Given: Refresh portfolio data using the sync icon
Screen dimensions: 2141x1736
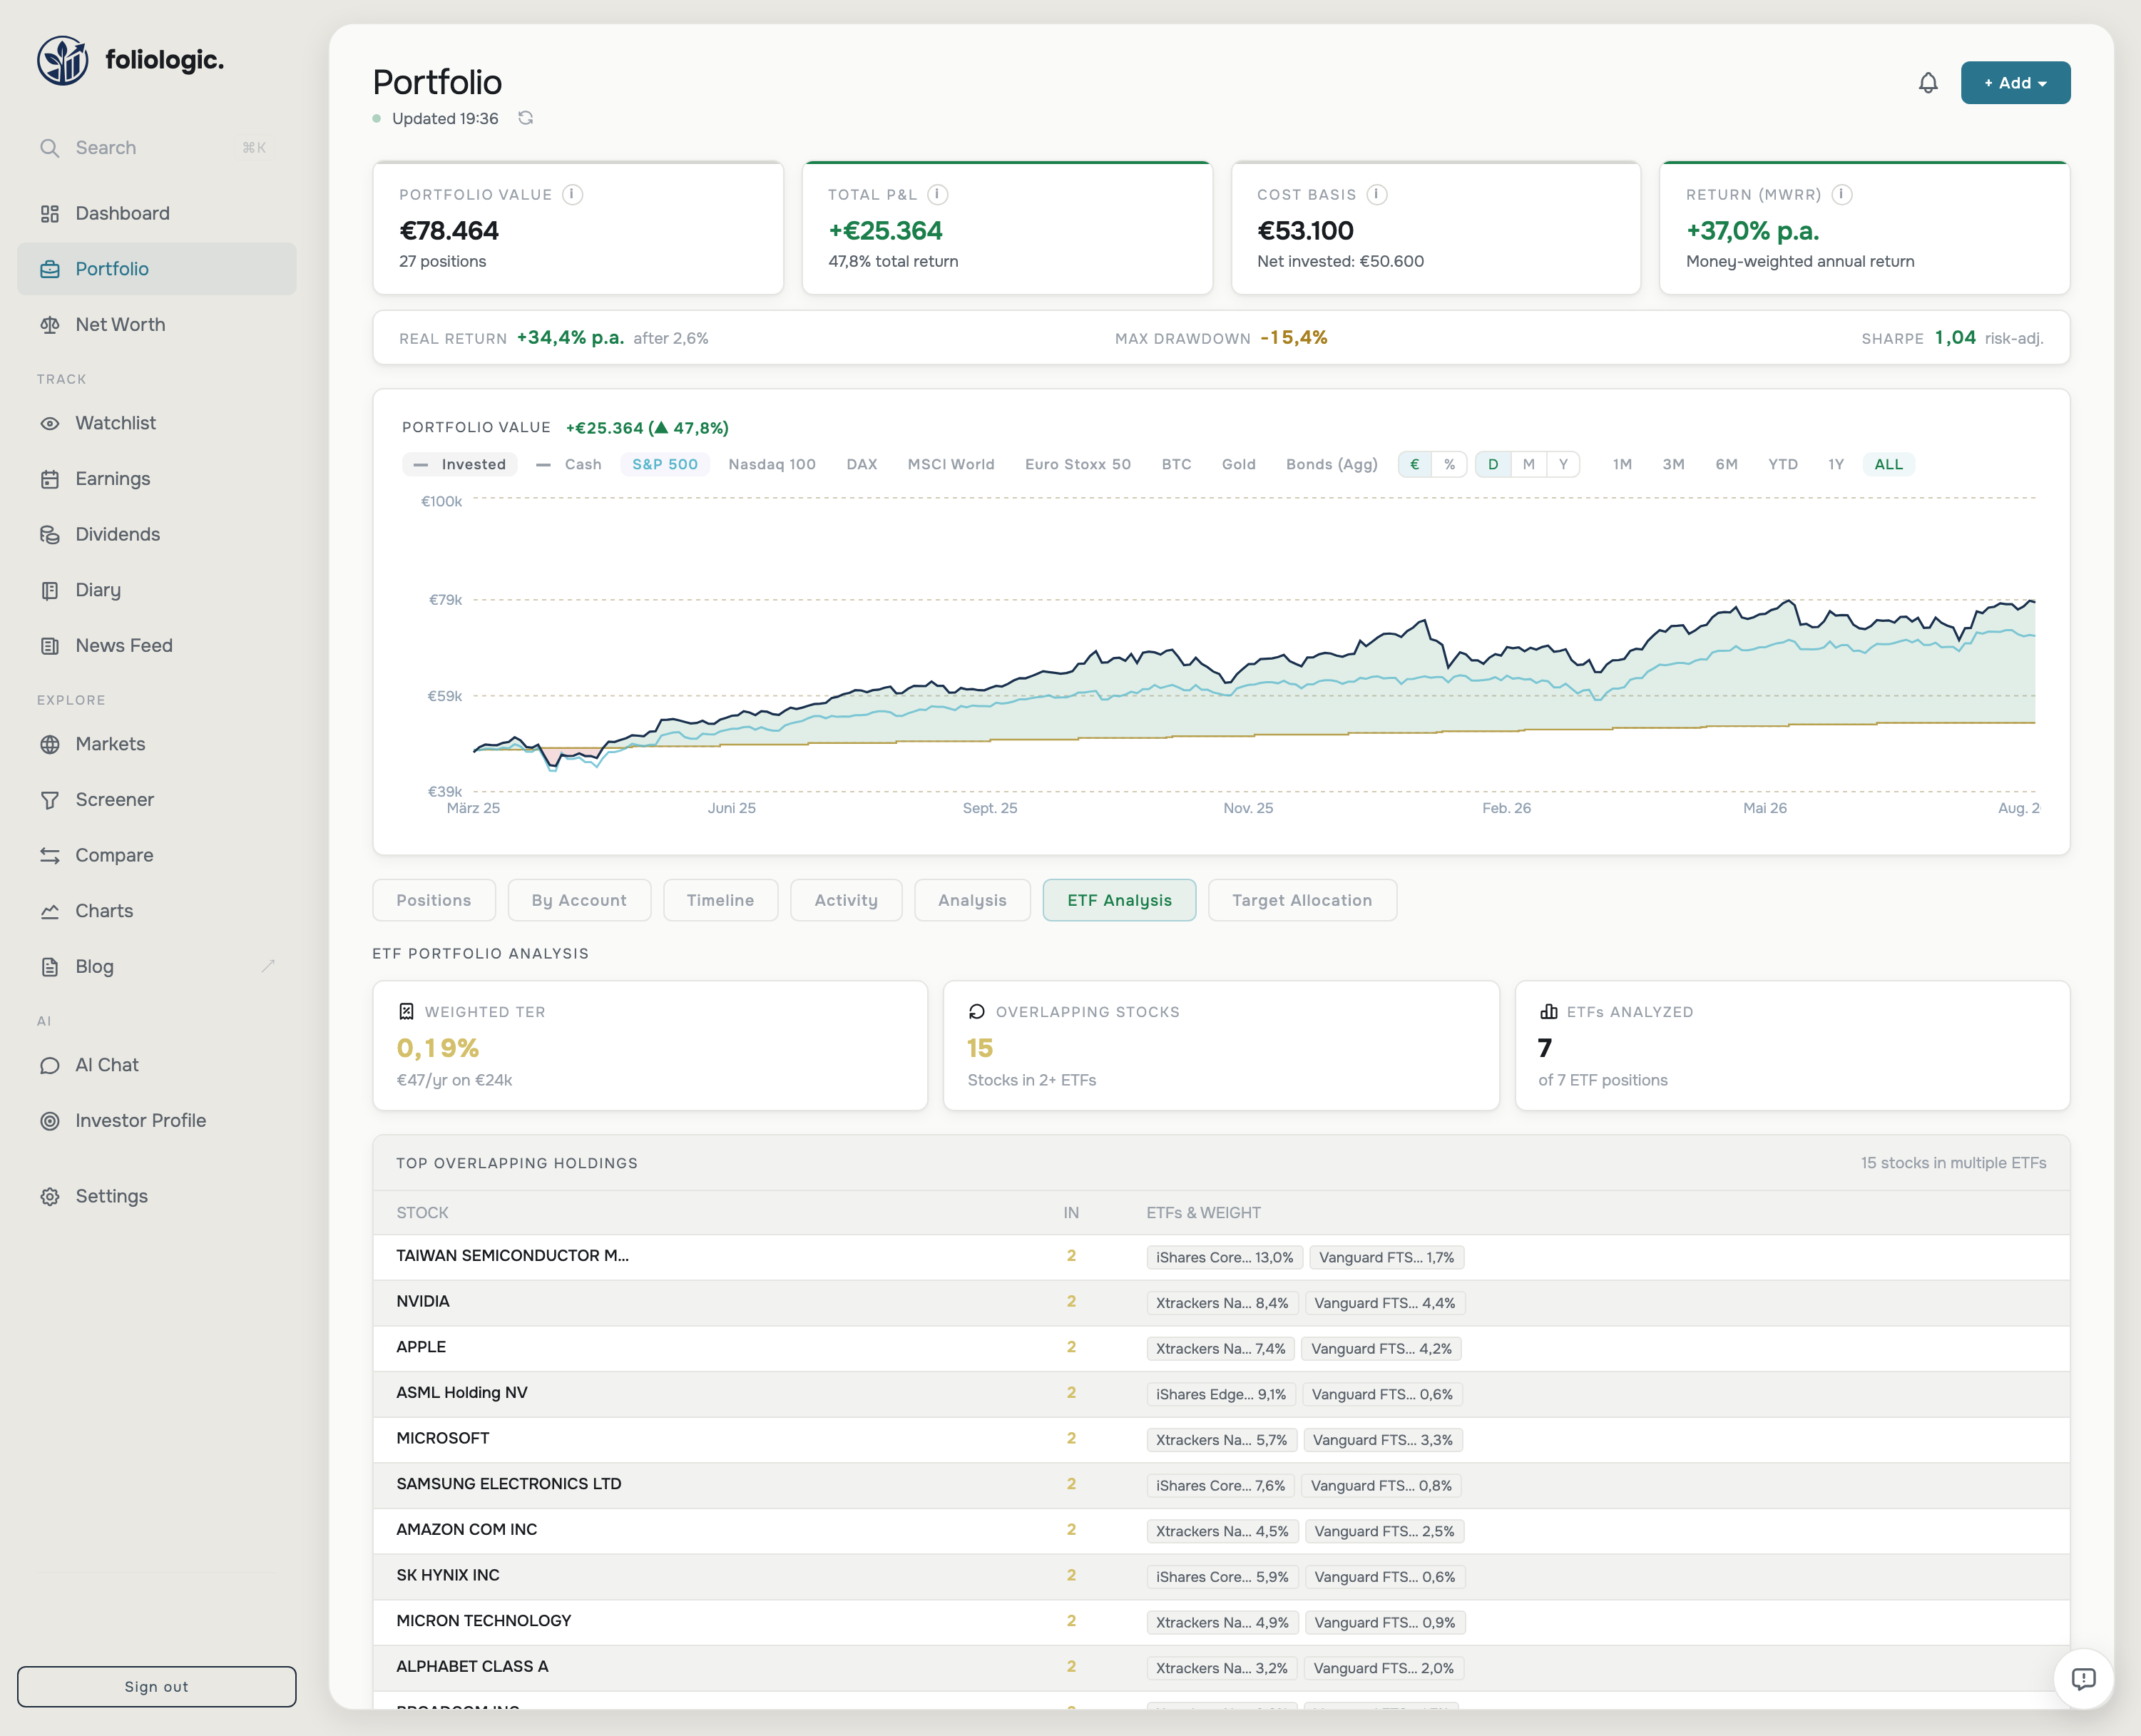Looking at the screenshot, I should click(x=526, y=118).
